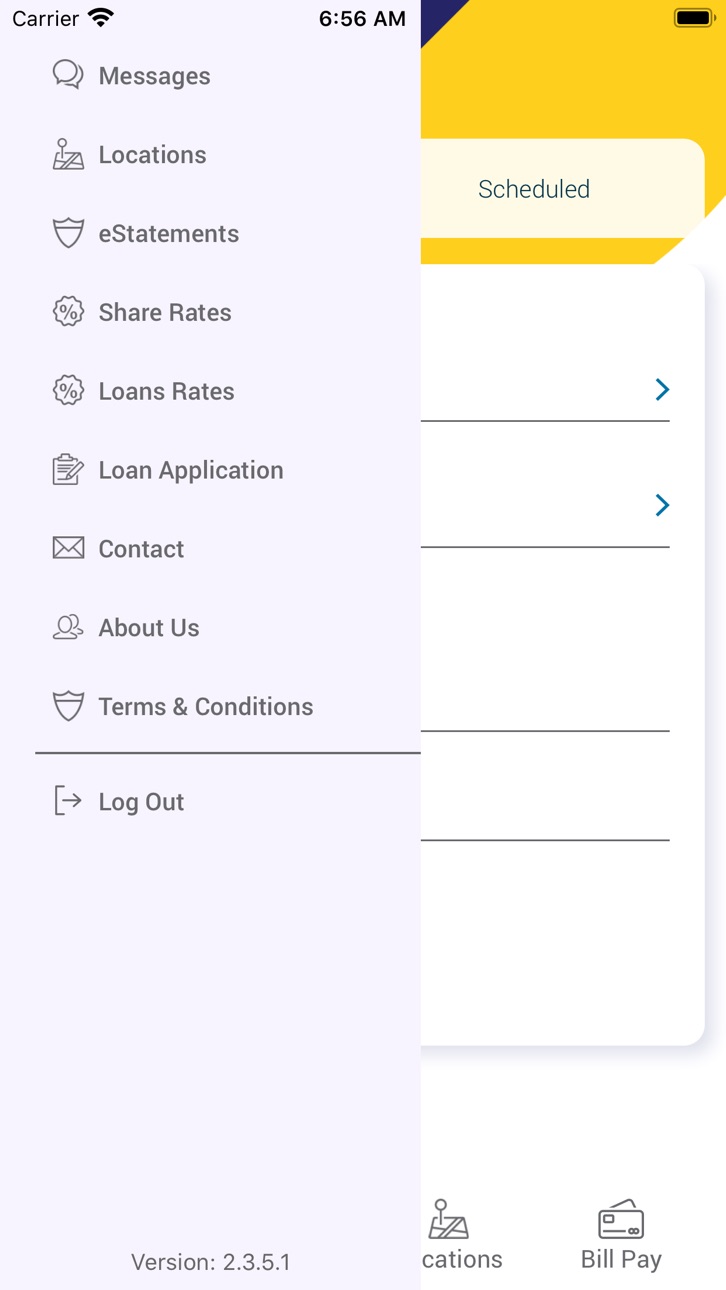Open the Bill Pay bottom tab
The width and height of the screenshot is (726, 1290).
tap(621, 1236)
